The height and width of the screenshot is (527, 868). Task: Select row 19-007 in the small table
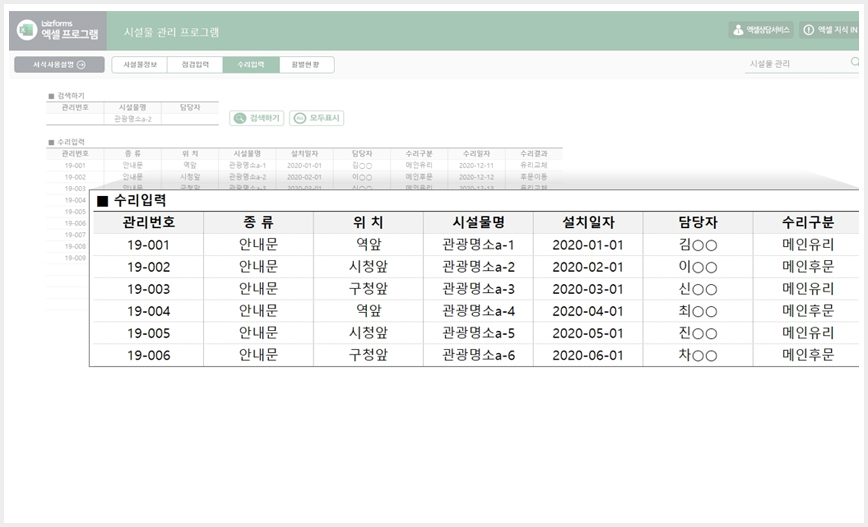[x=75, y=235]
